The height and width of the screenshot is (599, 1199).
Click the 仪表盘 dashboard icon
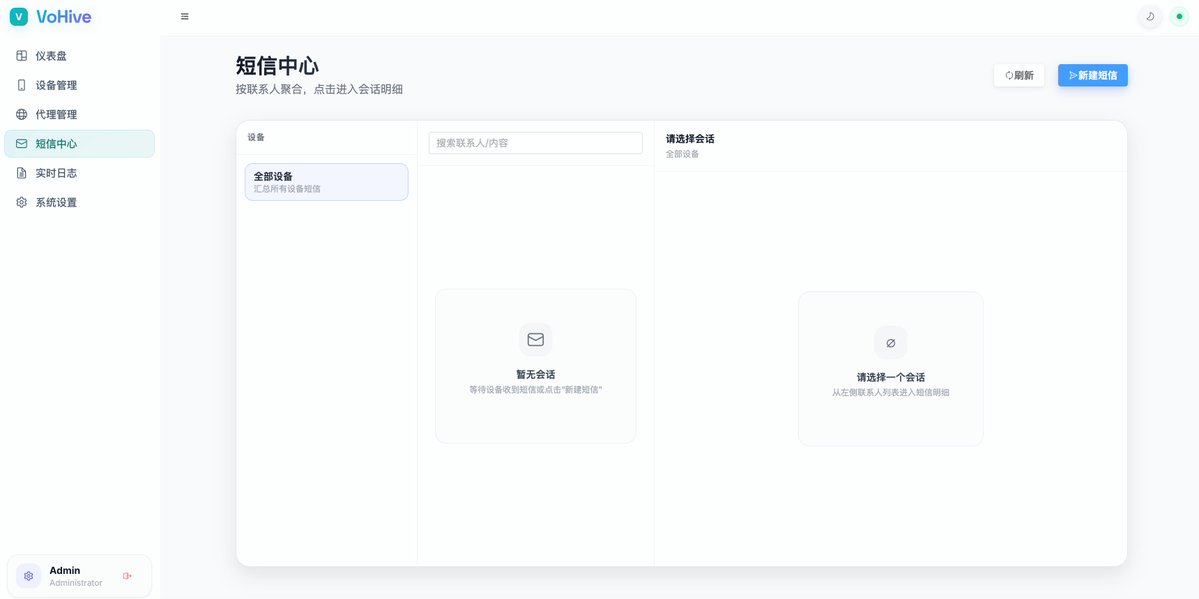pos(21,56)
